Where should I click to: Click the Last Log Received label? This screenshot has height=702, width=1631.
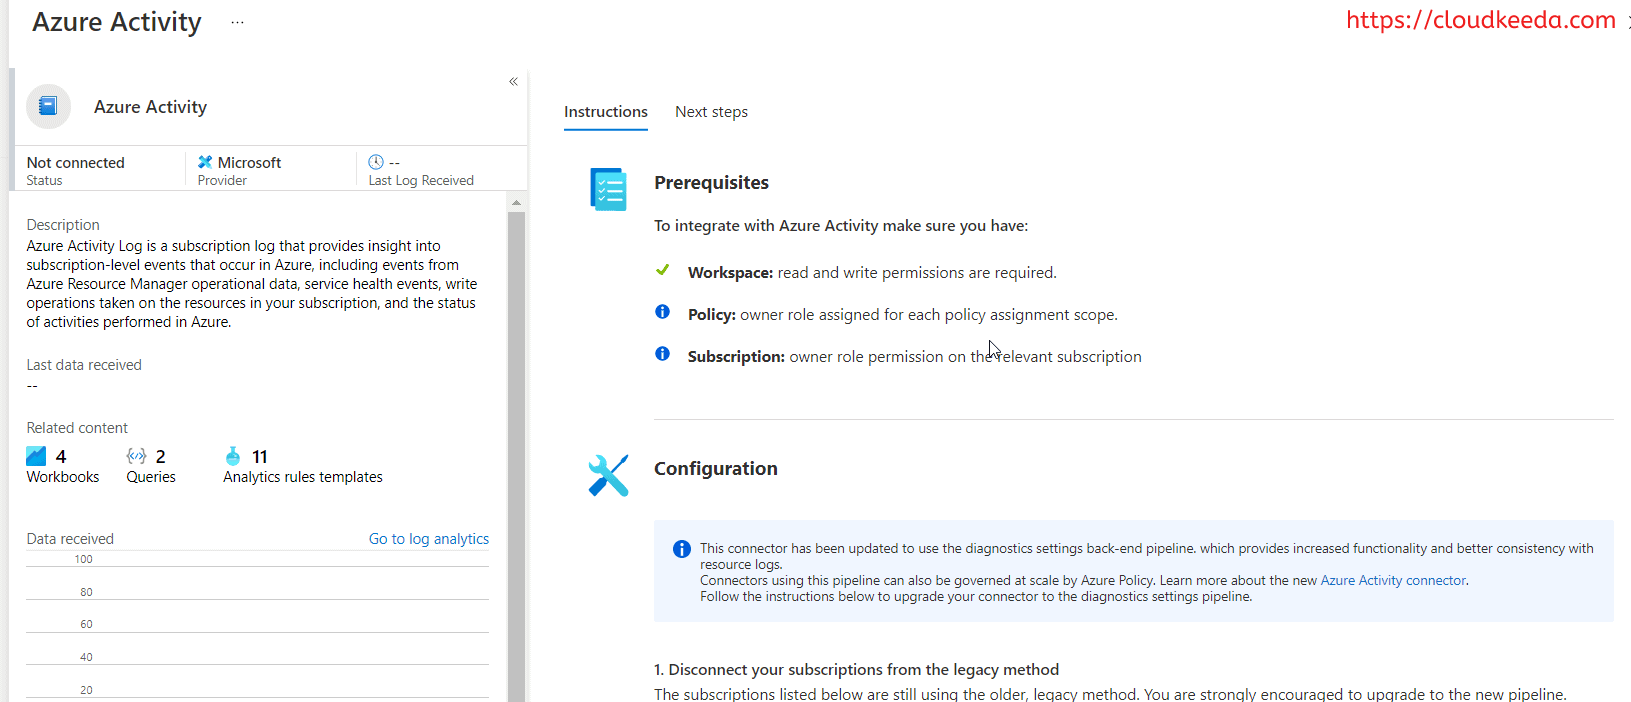pyautogui.click(x=421, y=181)
